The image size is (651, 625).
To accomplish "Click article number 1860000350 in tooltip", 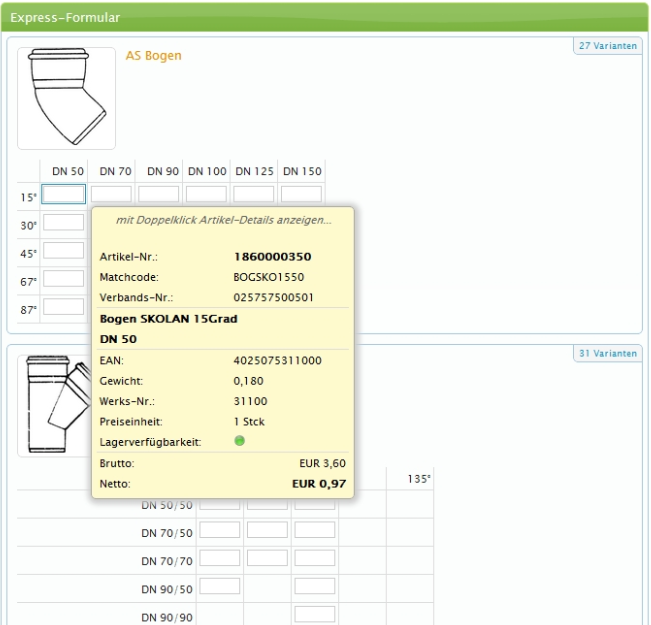I will tap(272, 257).
